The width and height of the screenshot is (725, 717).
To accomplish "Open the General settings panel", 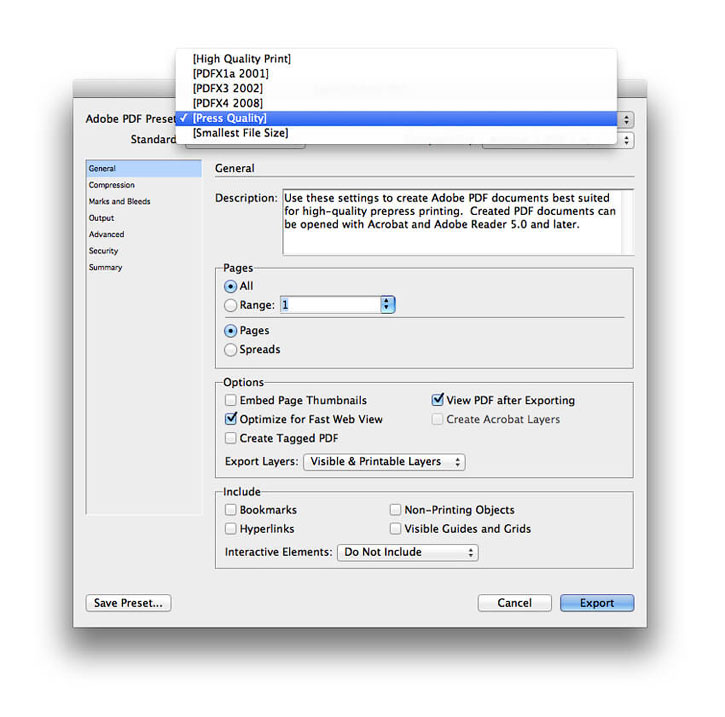I will pos(144,168).
